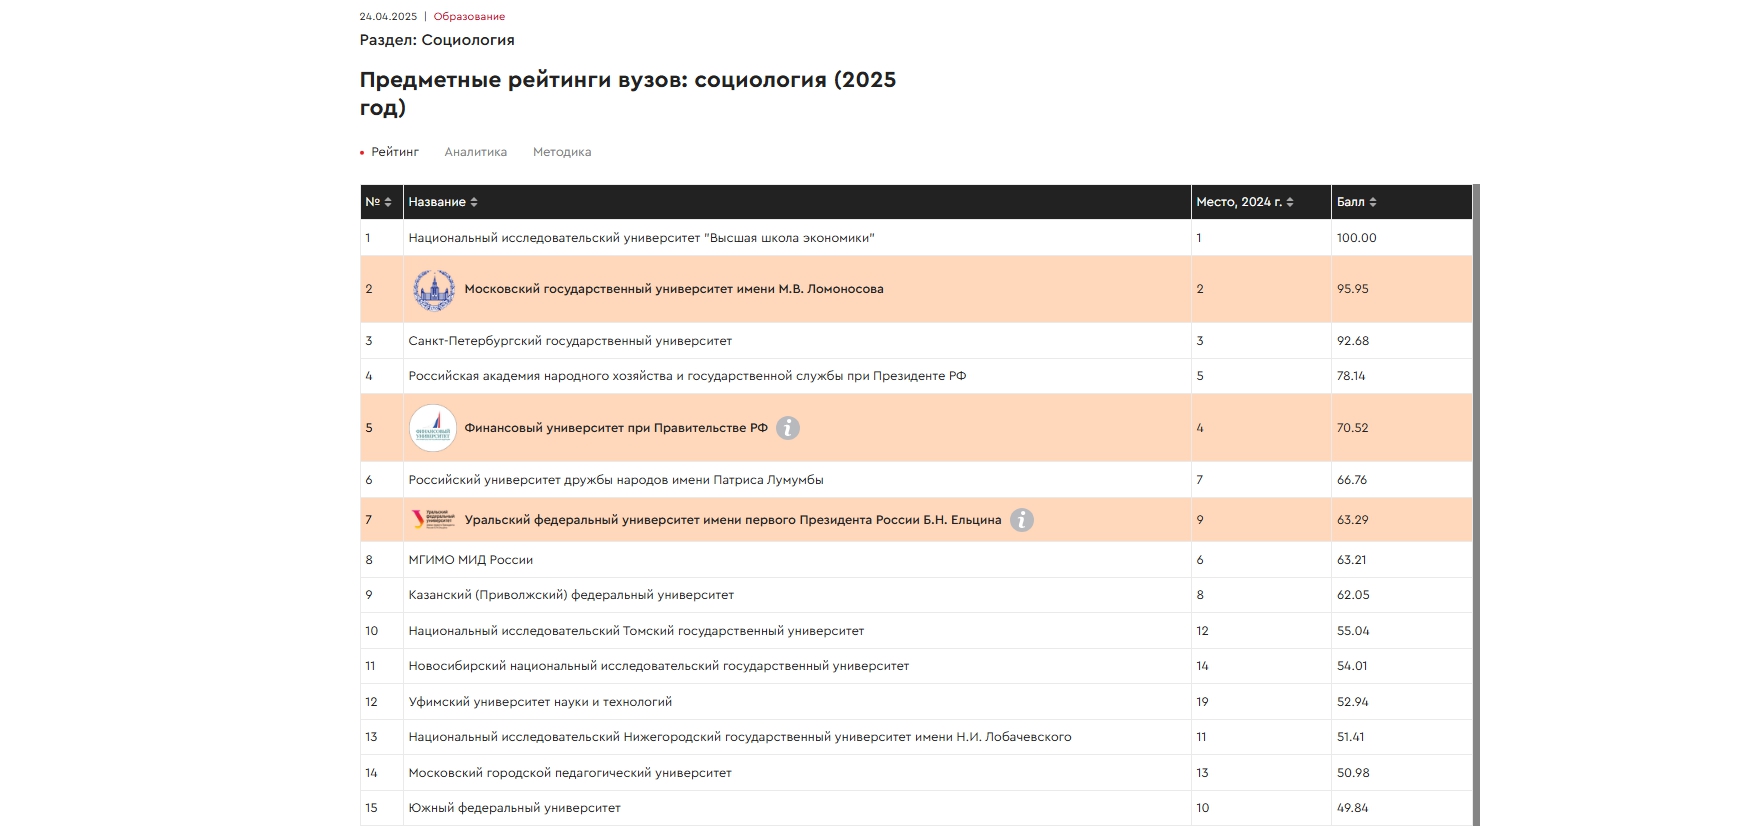1757x826 pixels.
Task: Open the Уральский федеральный университет logo
Action: [x=433, y=520]
